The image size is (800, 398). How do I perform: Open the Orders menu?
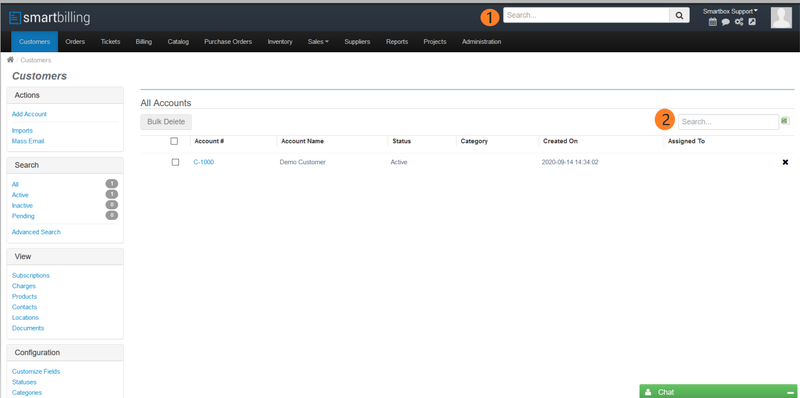pos(75,42)
